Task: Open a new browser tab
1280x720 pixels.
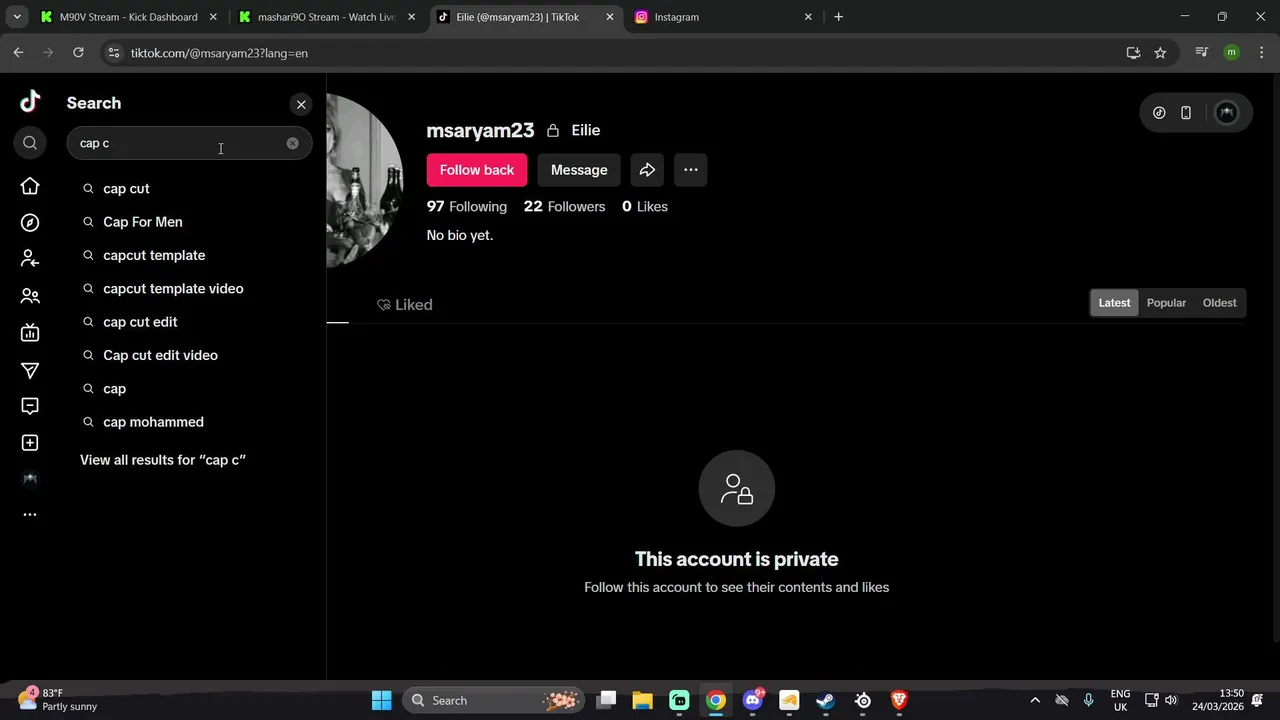Action: (838, 17)
